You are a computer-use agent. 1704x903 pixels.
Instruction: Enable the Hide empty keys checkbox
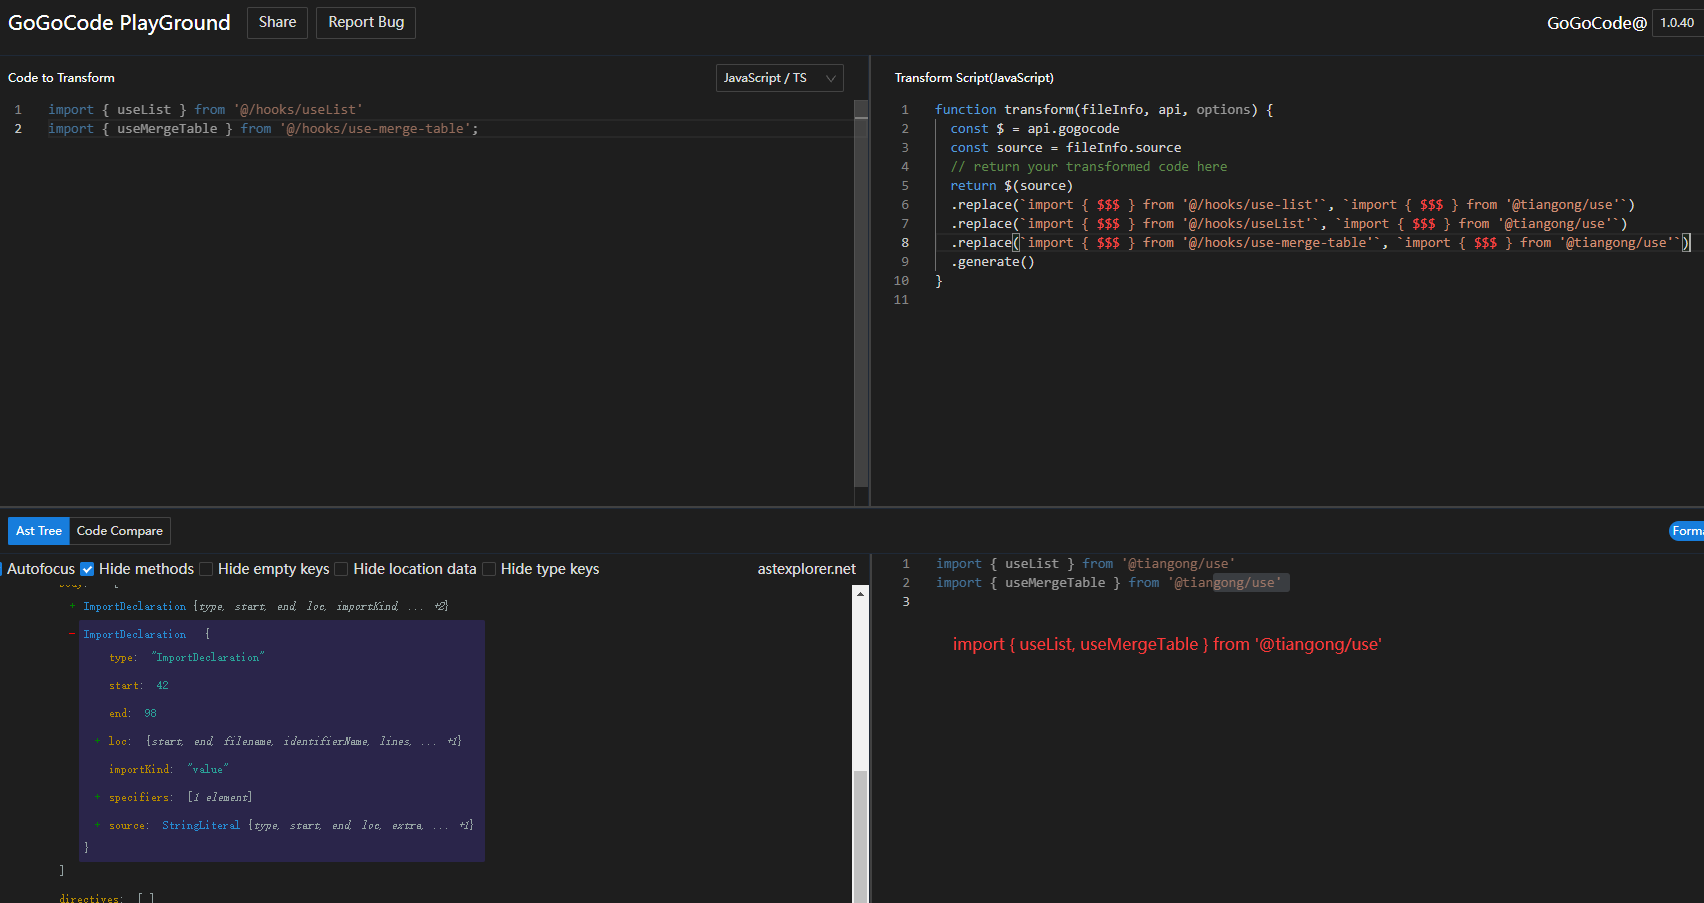[x=206, y=569]
